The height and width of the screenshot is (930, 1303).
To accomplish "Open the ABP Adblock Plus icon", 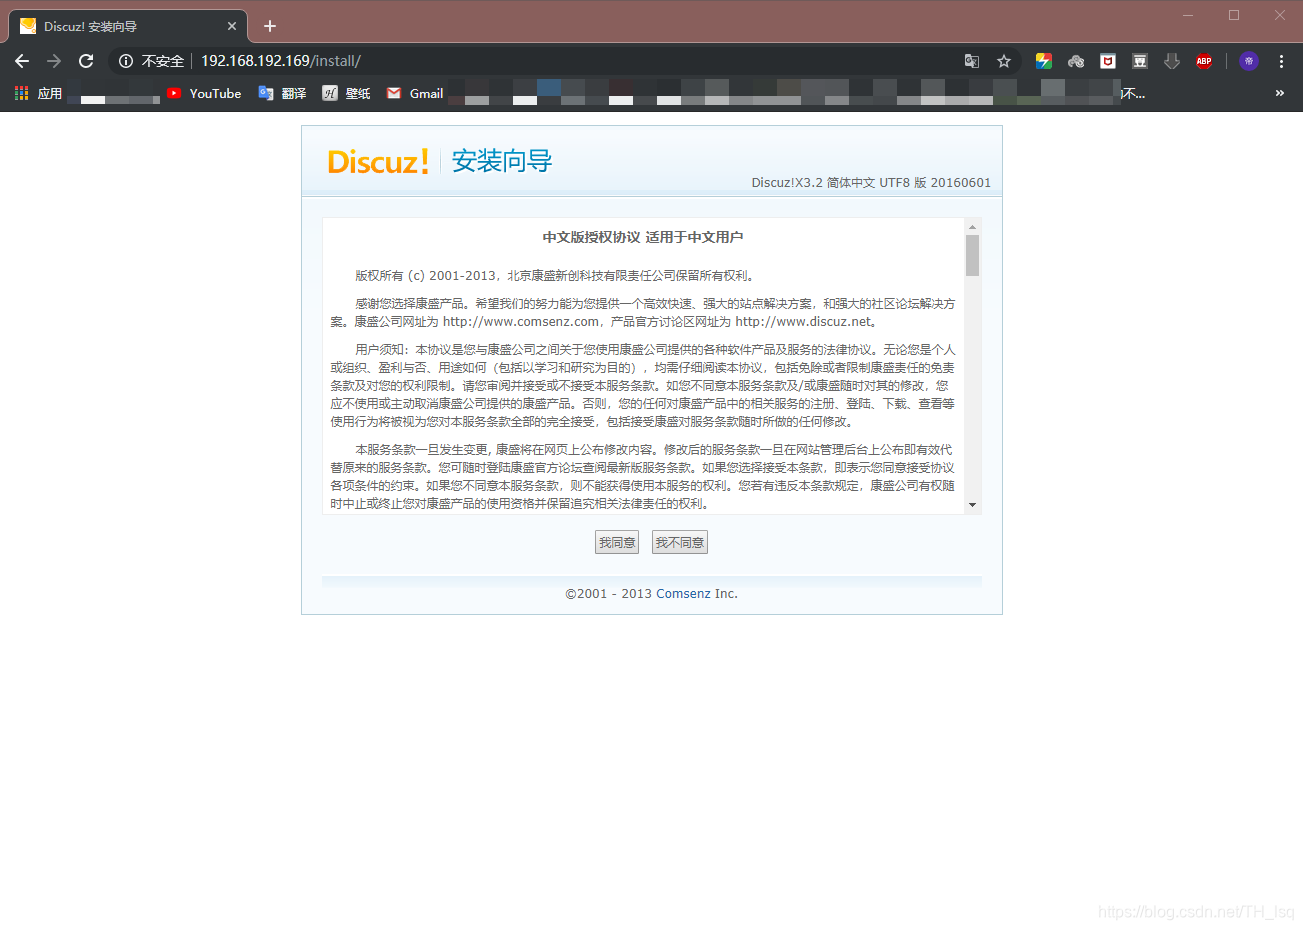I will (1204, 61).
